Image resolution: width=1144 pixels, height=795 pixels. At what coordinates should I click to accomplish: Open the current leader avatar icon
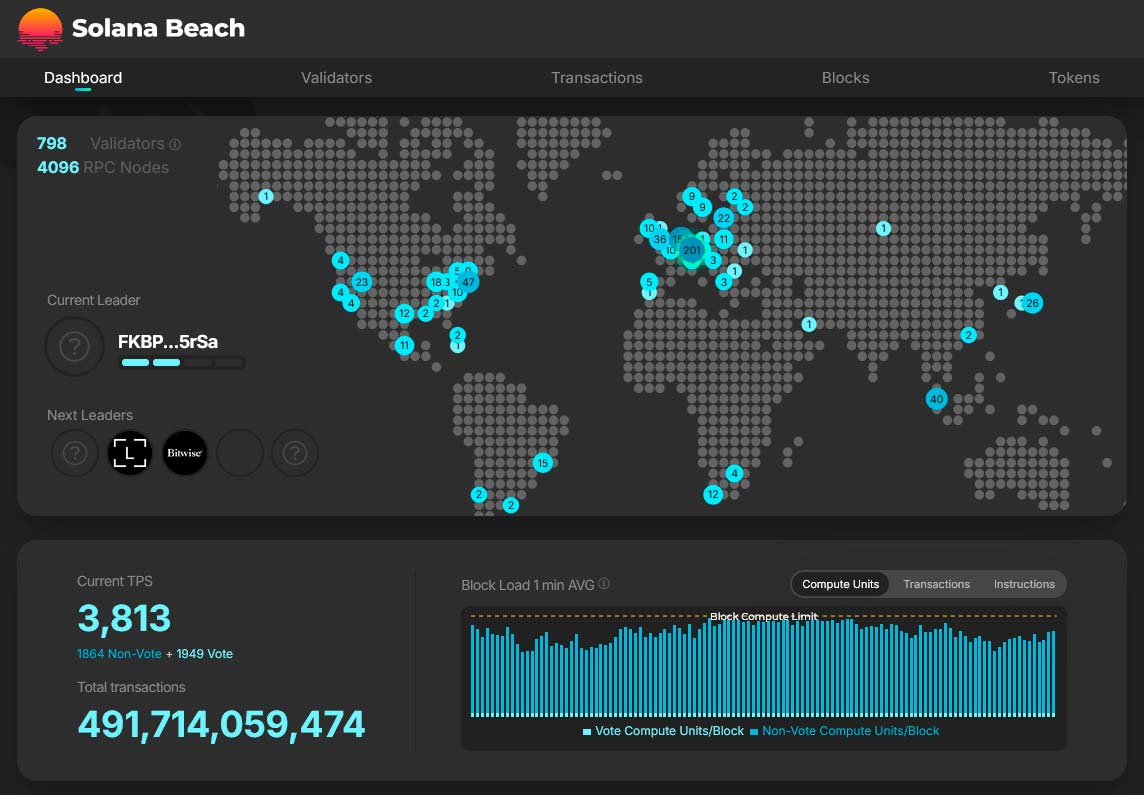74,346
